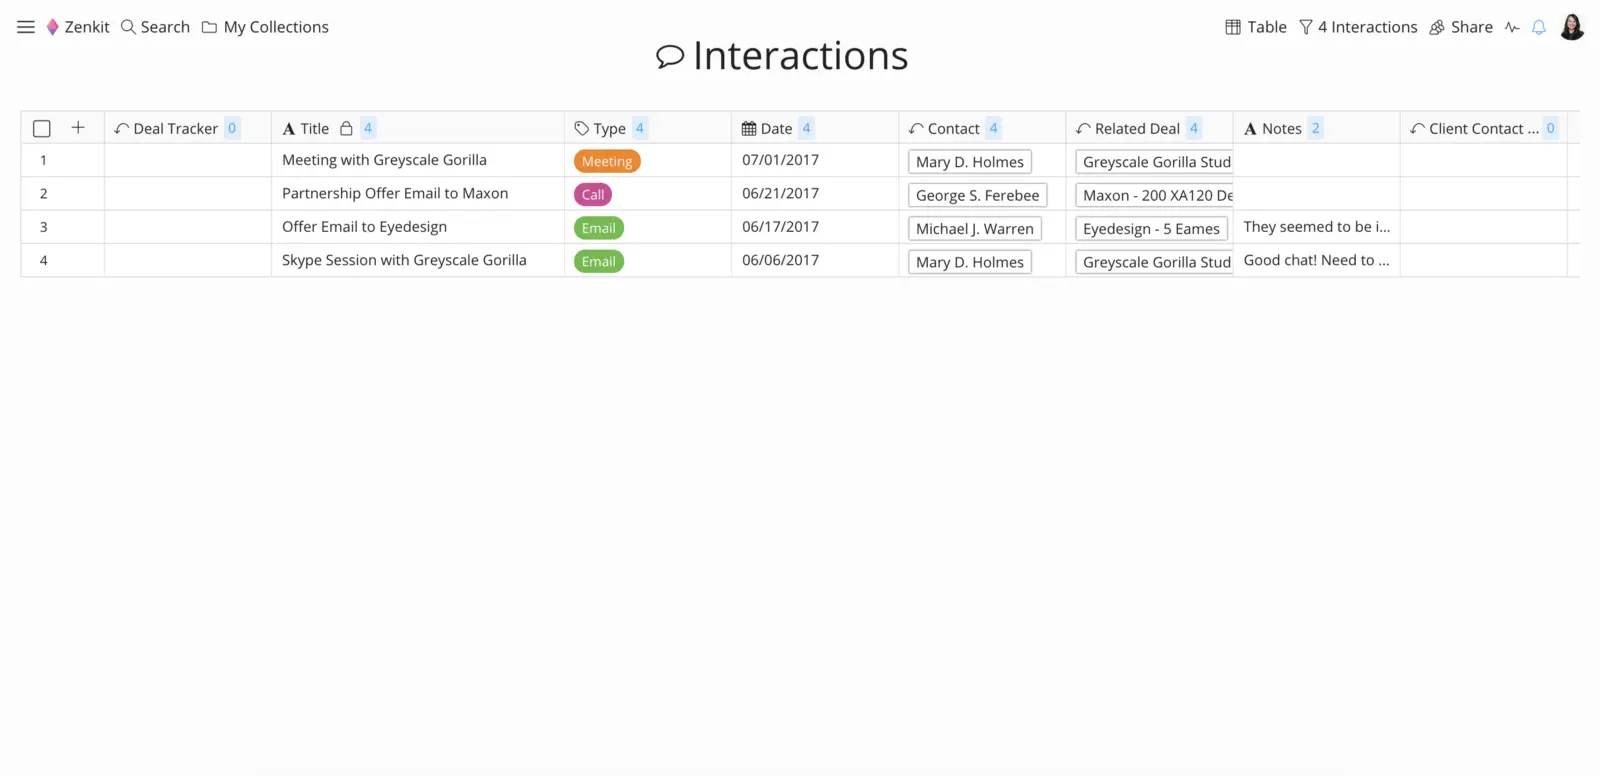
Task: Toggle the select-all rows checkbox
Action: tap(42, 128)
